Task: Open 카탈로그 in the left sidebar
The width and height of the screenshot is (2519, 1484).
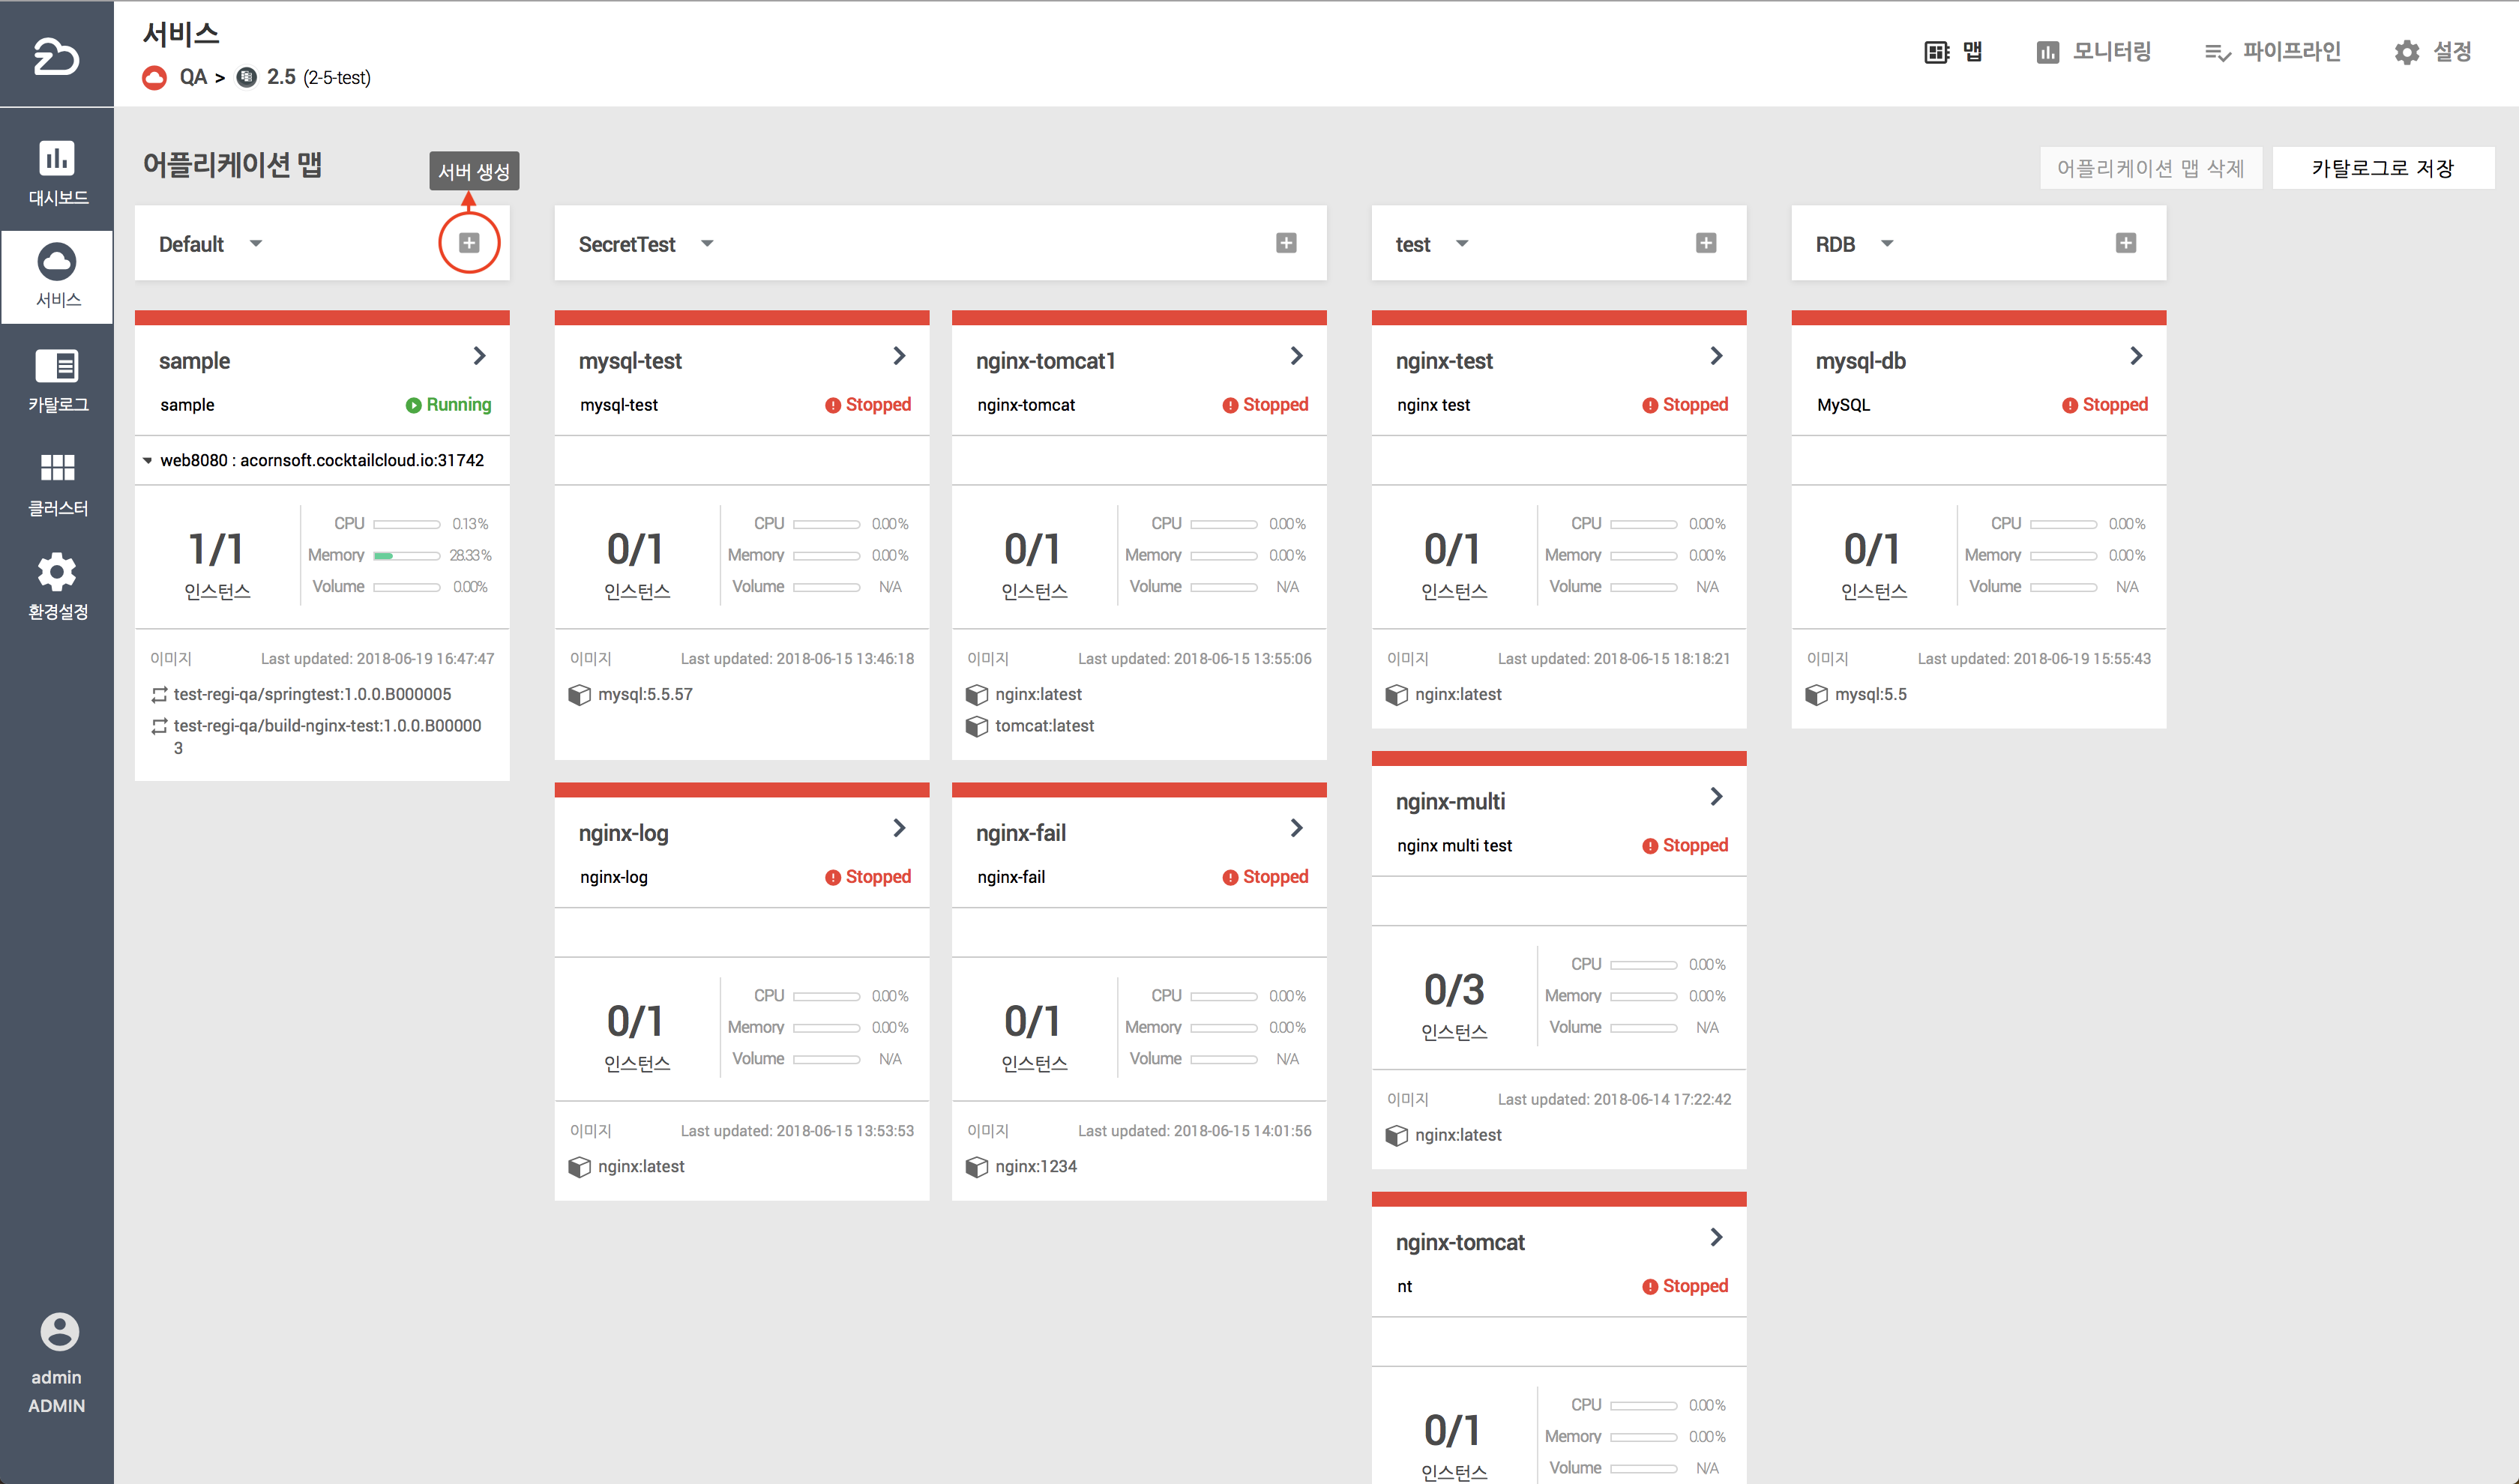Action: 57,380
